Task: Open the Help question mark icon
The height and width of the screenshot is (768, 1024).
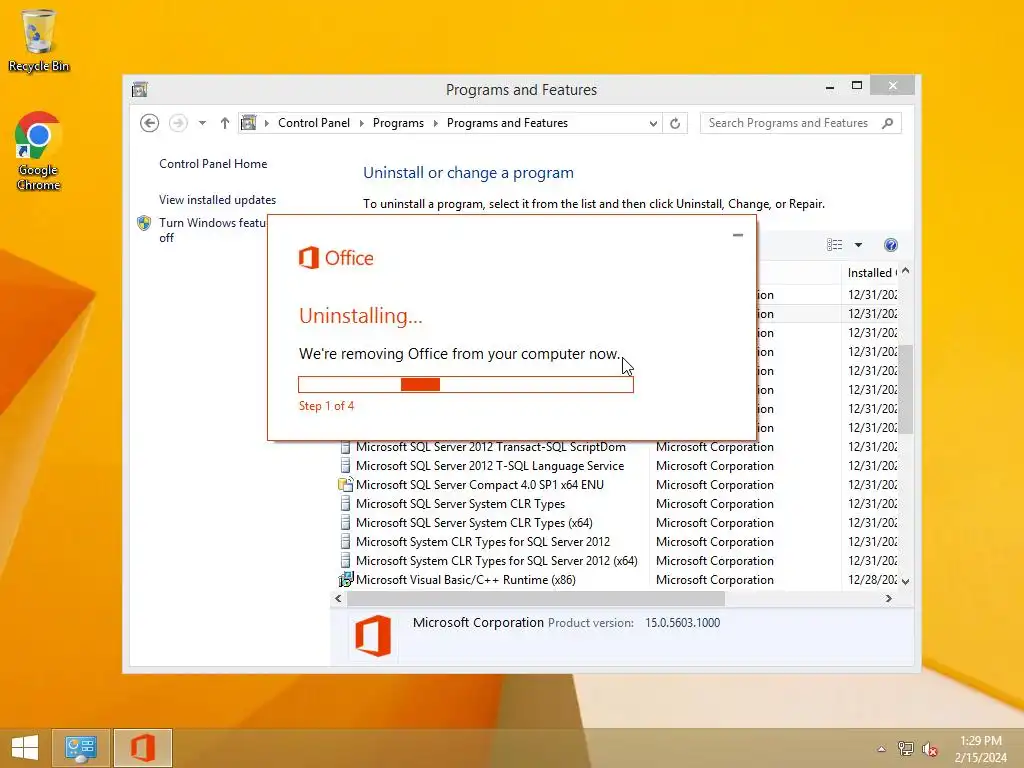Action: coord(891,245)
